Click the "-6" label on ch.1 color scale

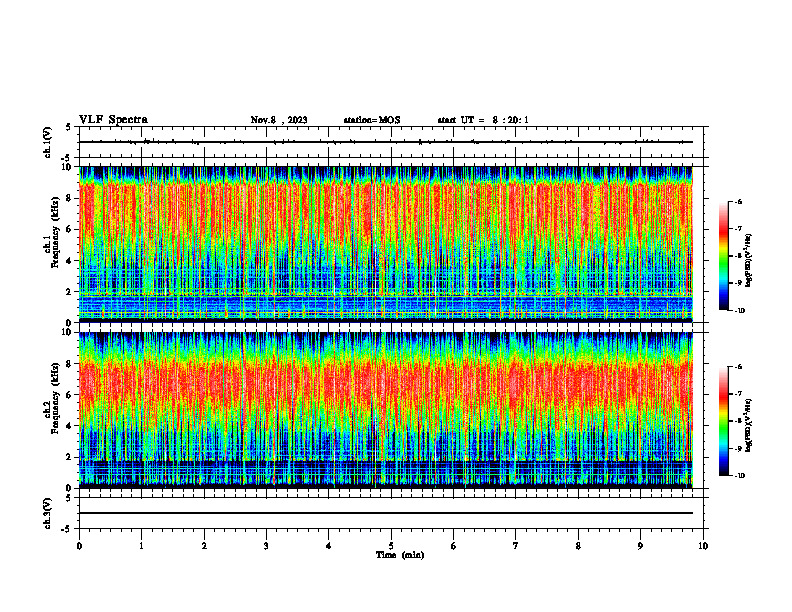738,201
